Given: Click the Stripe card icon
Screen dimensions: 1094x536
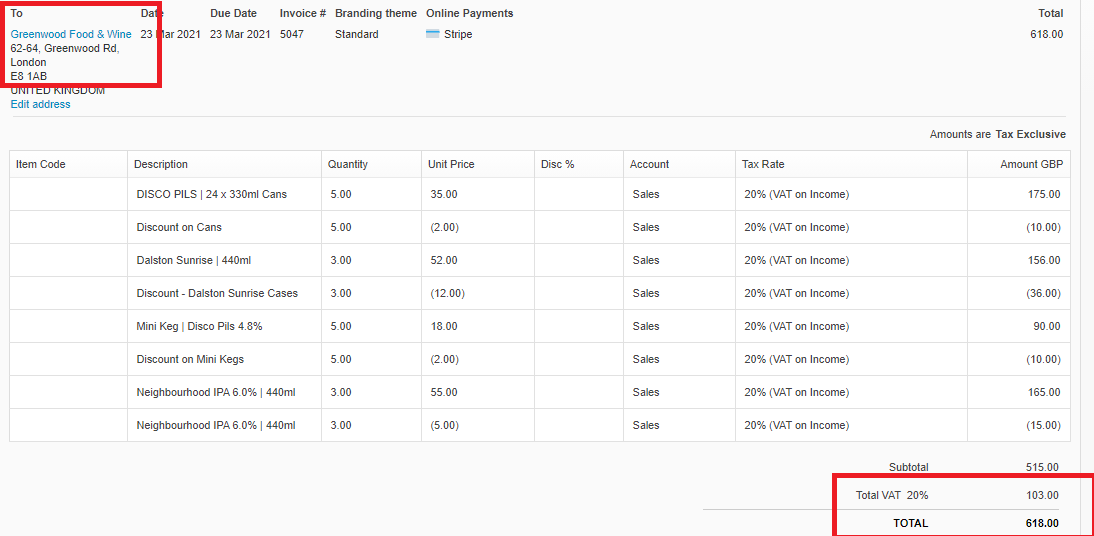Looking at the screenshot, I should pyautogui.click(x=433, y=34).
